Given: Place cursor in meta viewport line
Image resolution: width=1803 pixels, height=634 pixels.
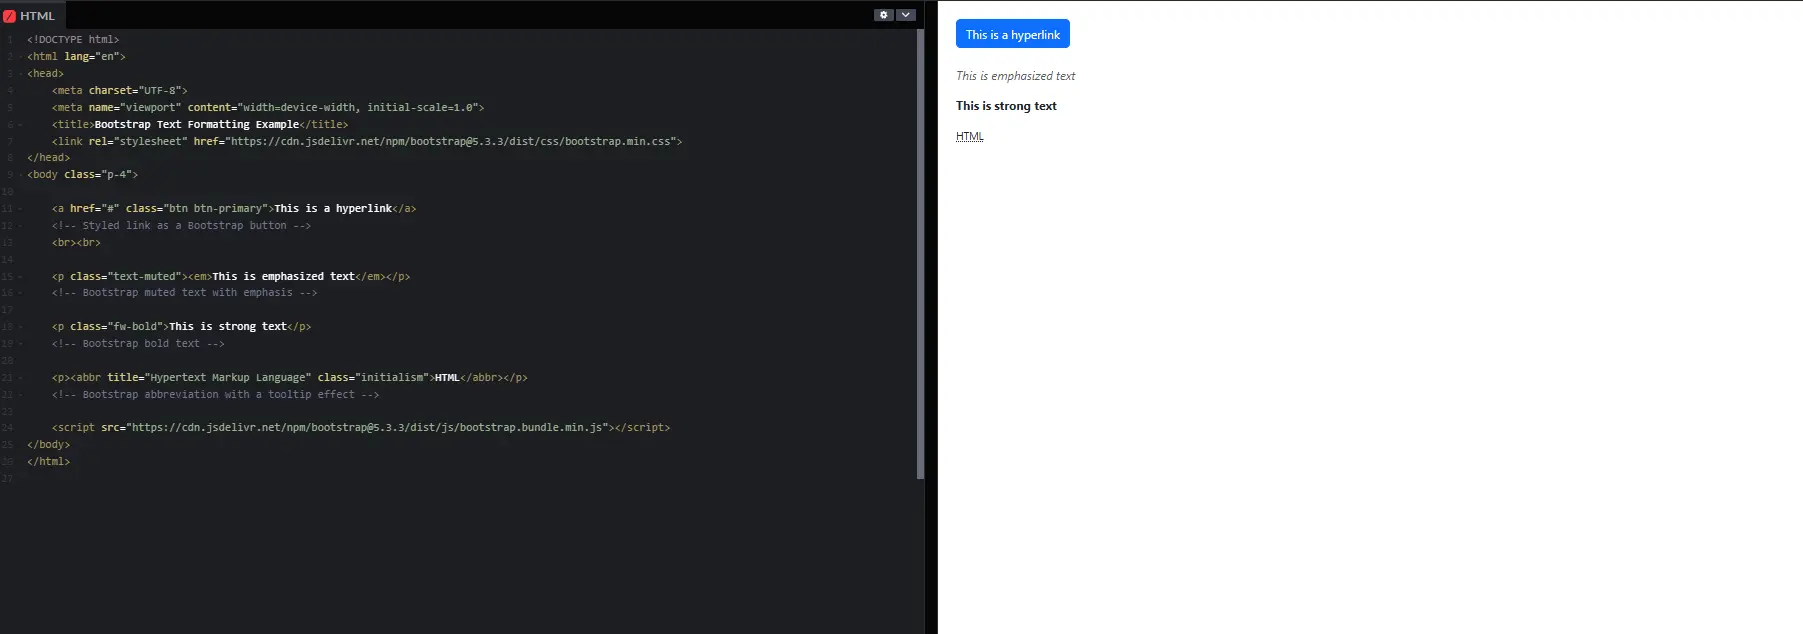Looking at the screenshot, I should (268, 108).
